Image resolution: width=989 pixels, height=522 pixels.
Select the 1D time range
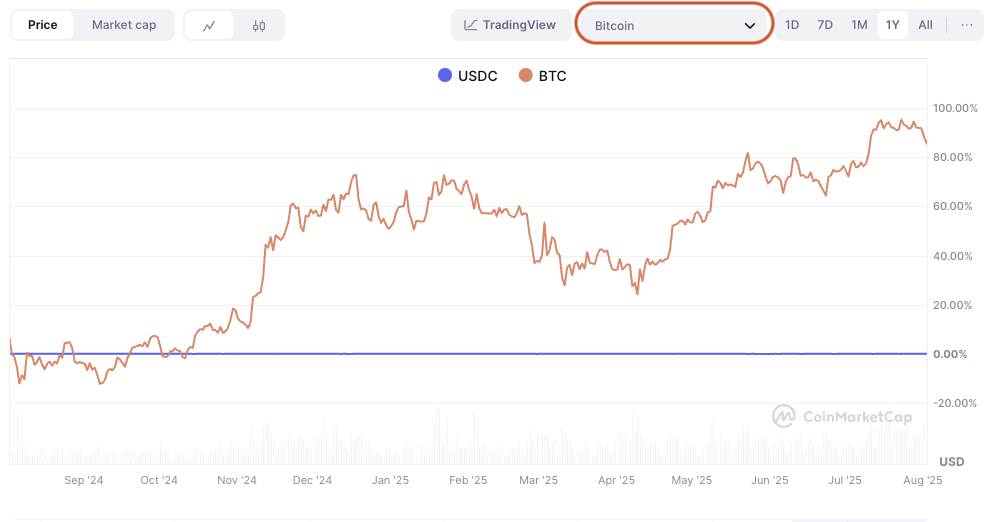[x=792, y=25]
